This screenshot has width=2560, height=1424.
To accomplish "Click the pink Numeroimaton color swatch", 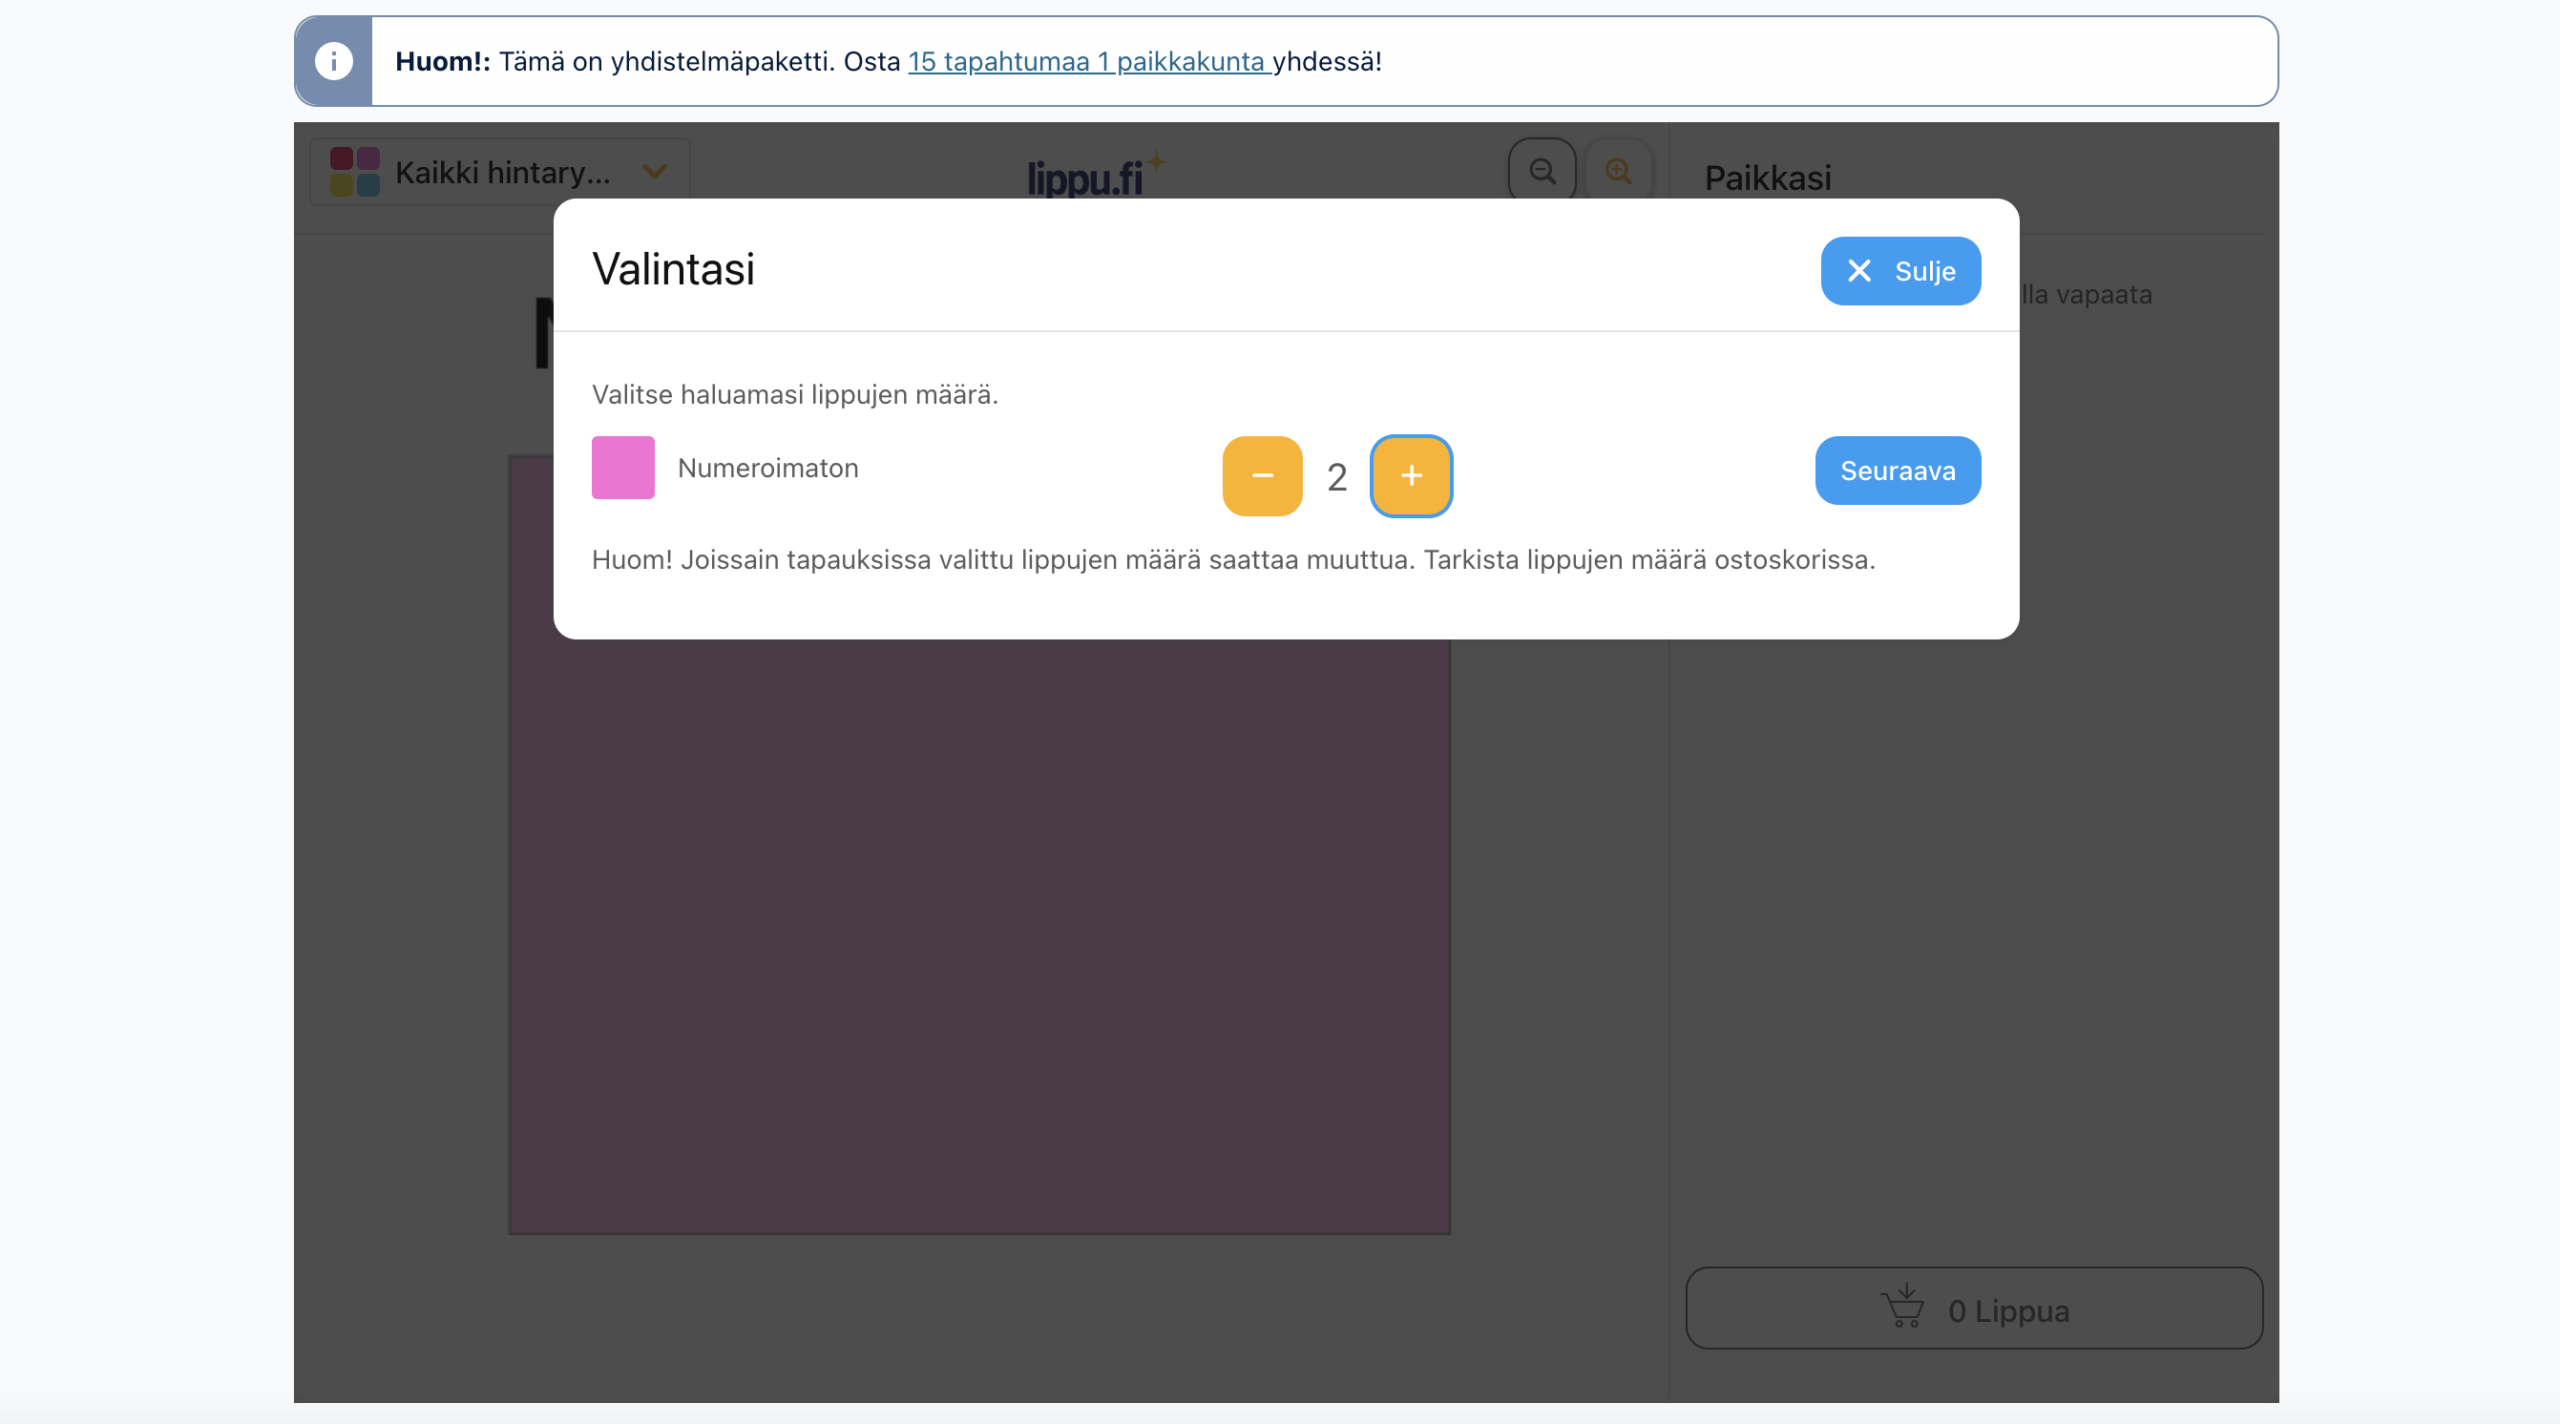I will tap(623, 467).
